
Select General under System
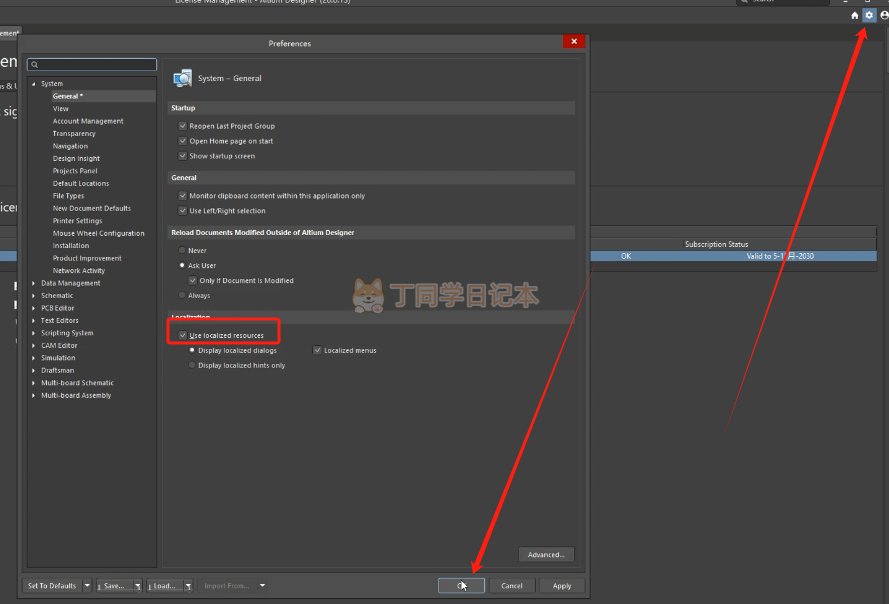(67, 96)
